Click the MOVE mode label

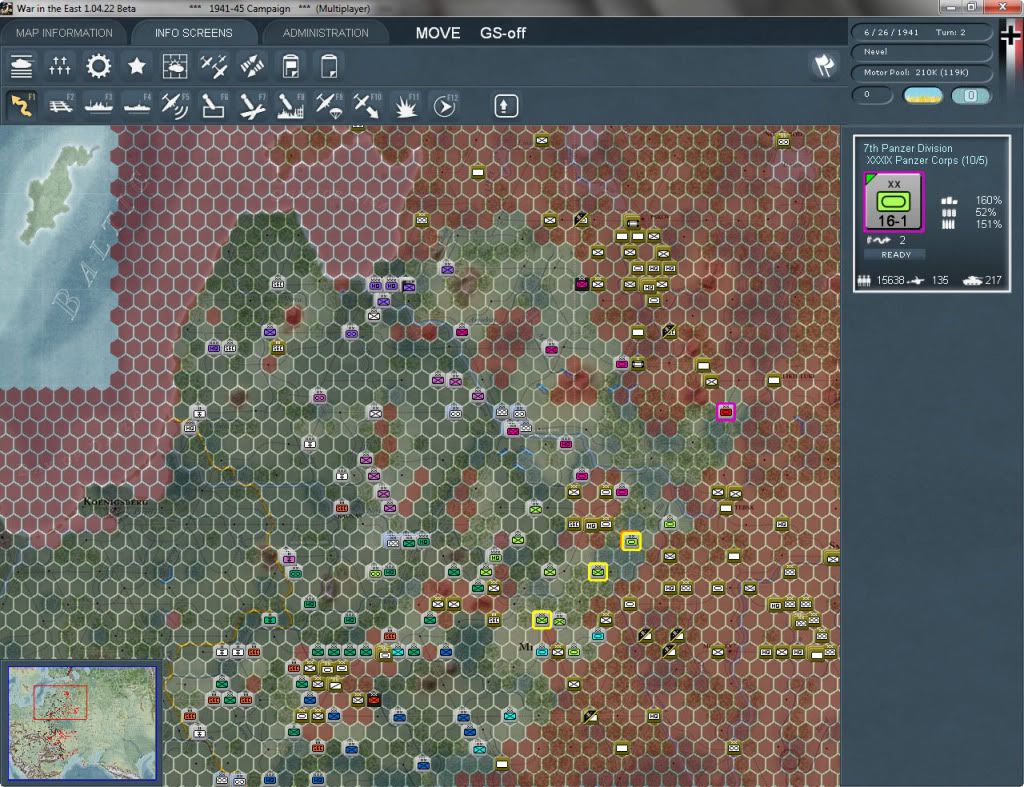pyautogui.click(x=438, y=33)
